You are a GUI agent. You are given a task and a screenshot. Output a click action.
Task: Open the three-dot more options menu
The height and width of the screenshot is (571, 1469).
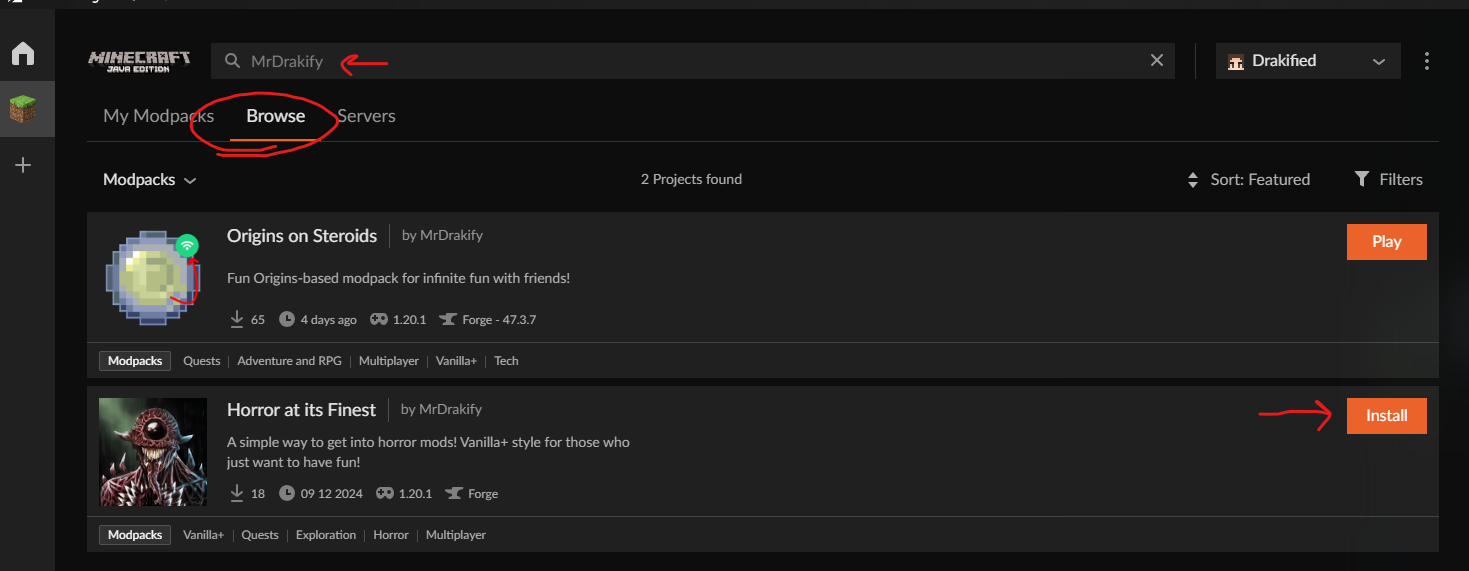coord(1427,61)
